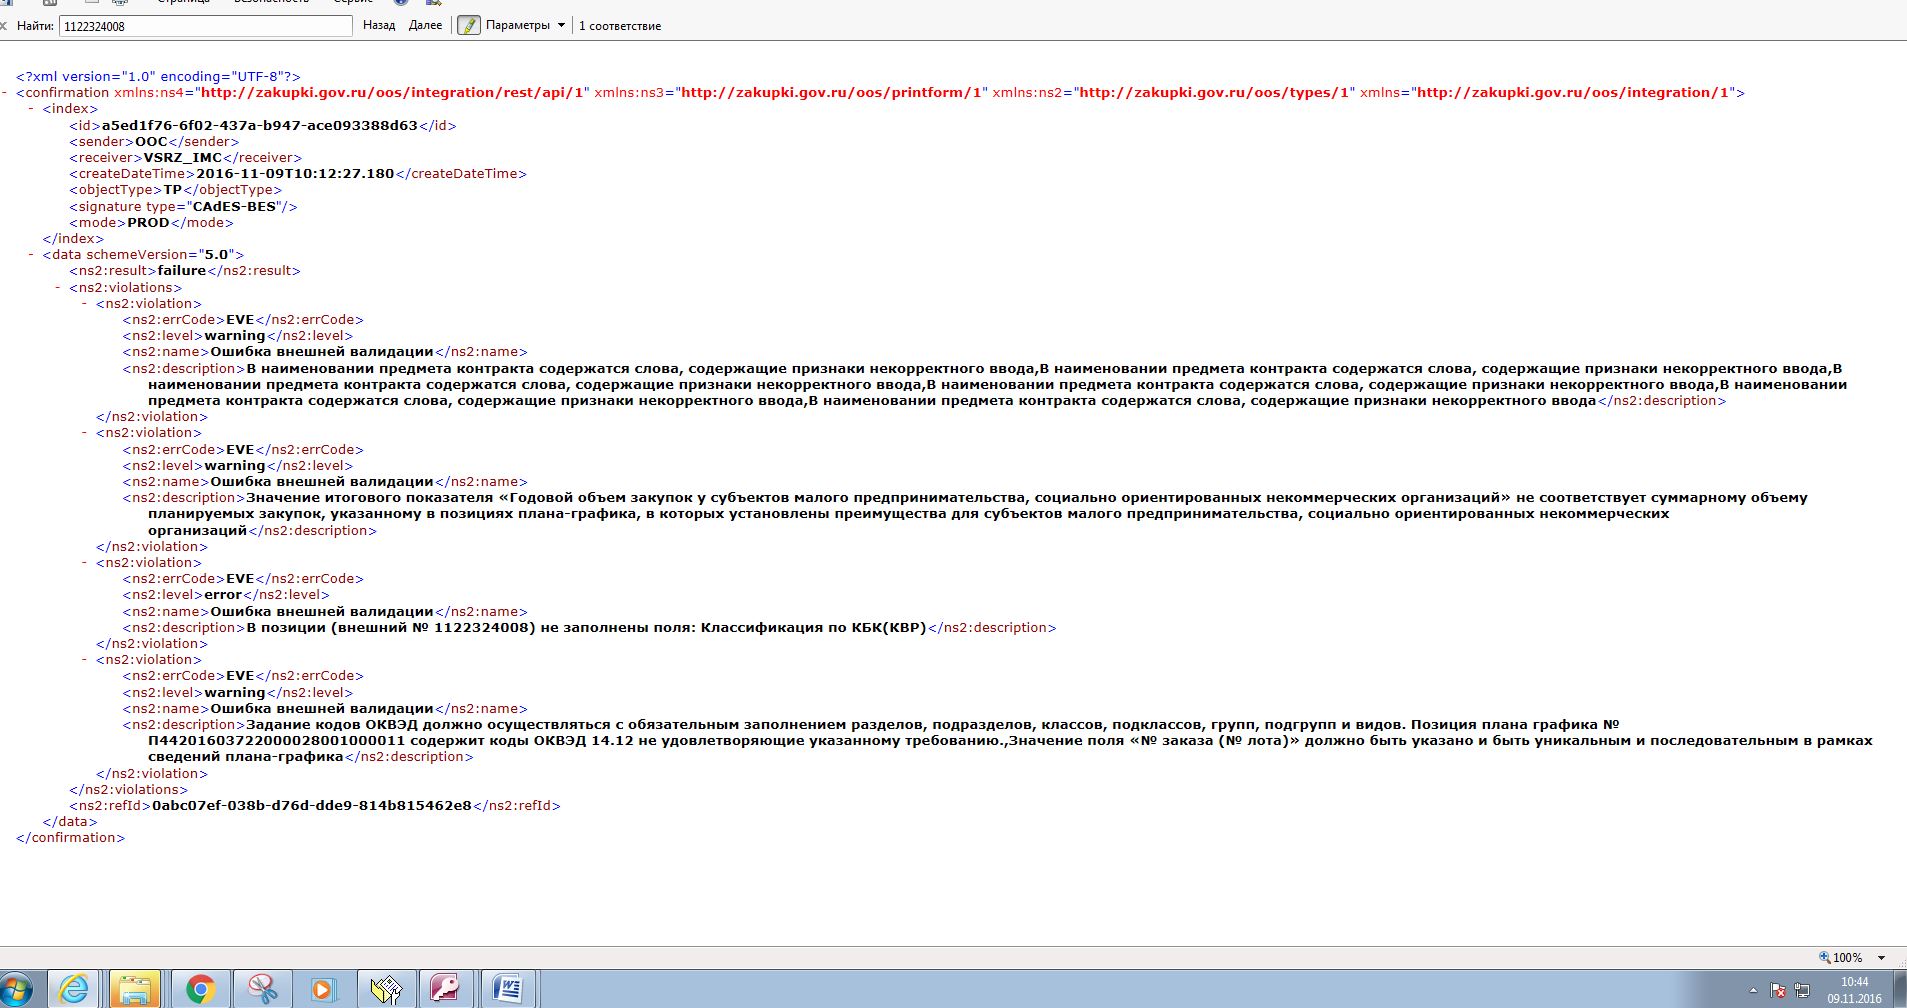
Task: Click the refId value 0abc07ef-038b-d76d-dde9-814b815462e8
Action: 312,806
